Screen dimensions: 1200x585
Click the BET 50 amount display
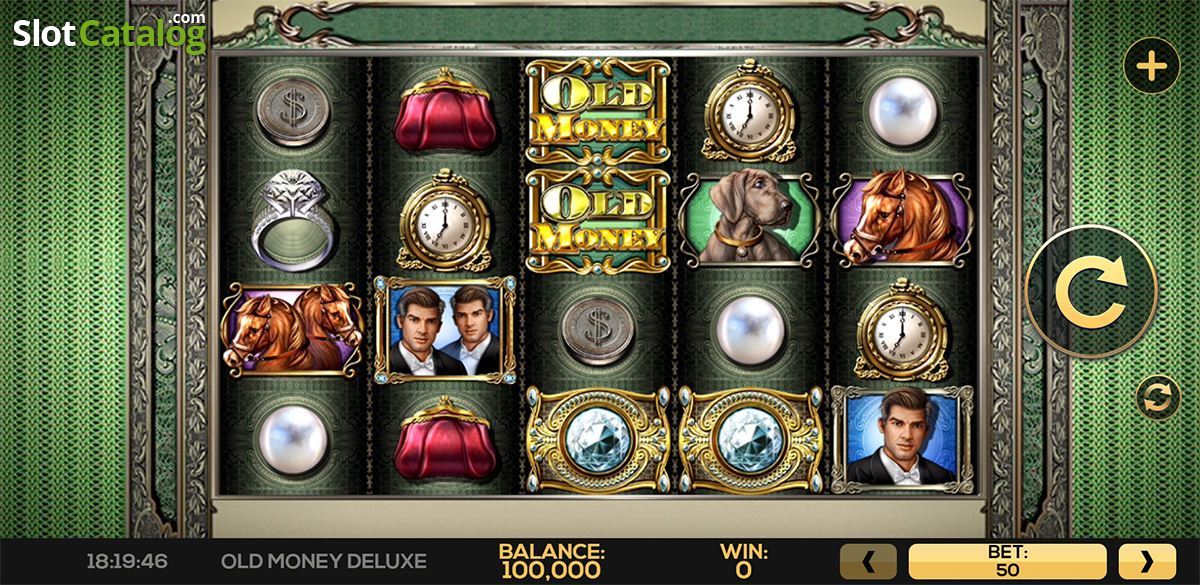coord(1007,562)
